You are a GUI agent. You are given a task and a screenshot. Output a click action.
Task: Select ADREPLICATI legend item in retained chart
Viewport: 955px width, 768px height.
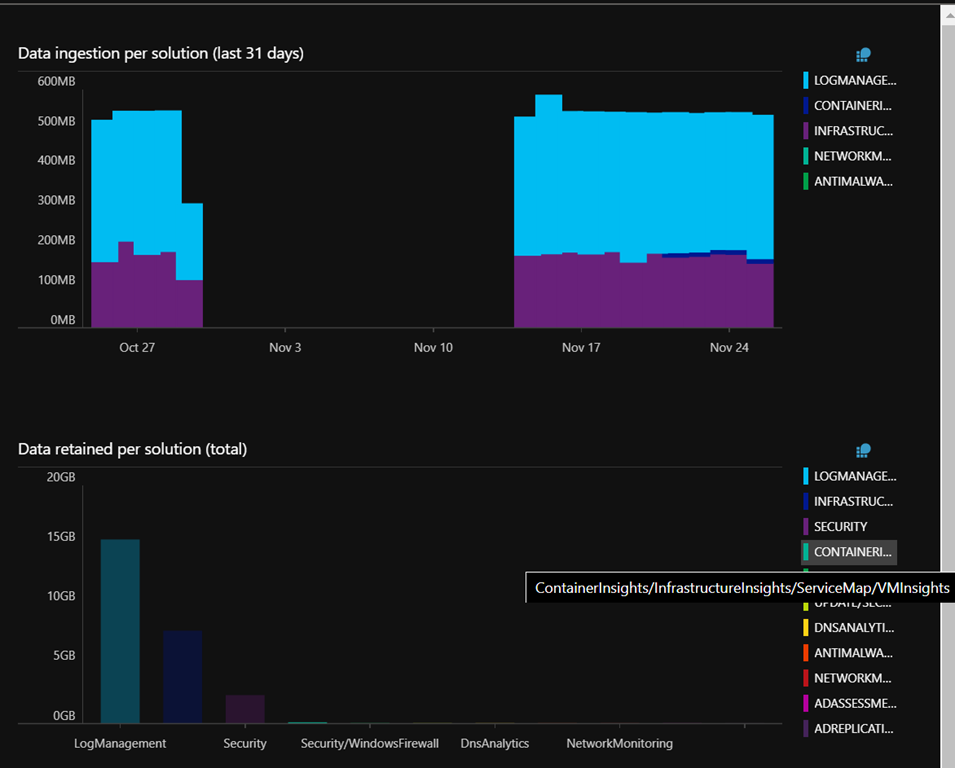tap(853, 729)
